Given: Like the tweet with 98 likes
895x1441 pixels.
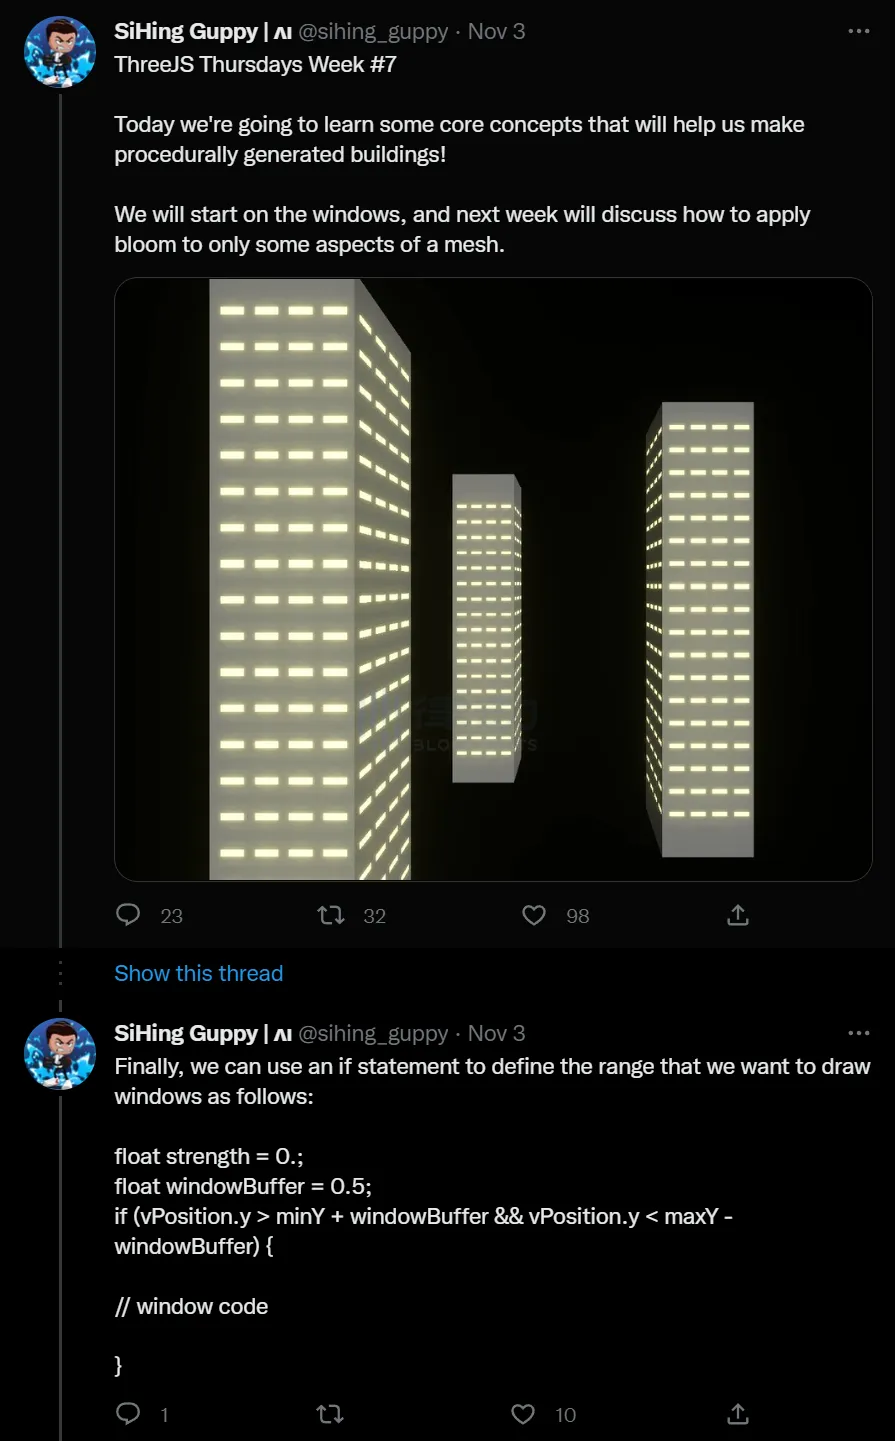Looking at the screenshot, I should 534,915.
